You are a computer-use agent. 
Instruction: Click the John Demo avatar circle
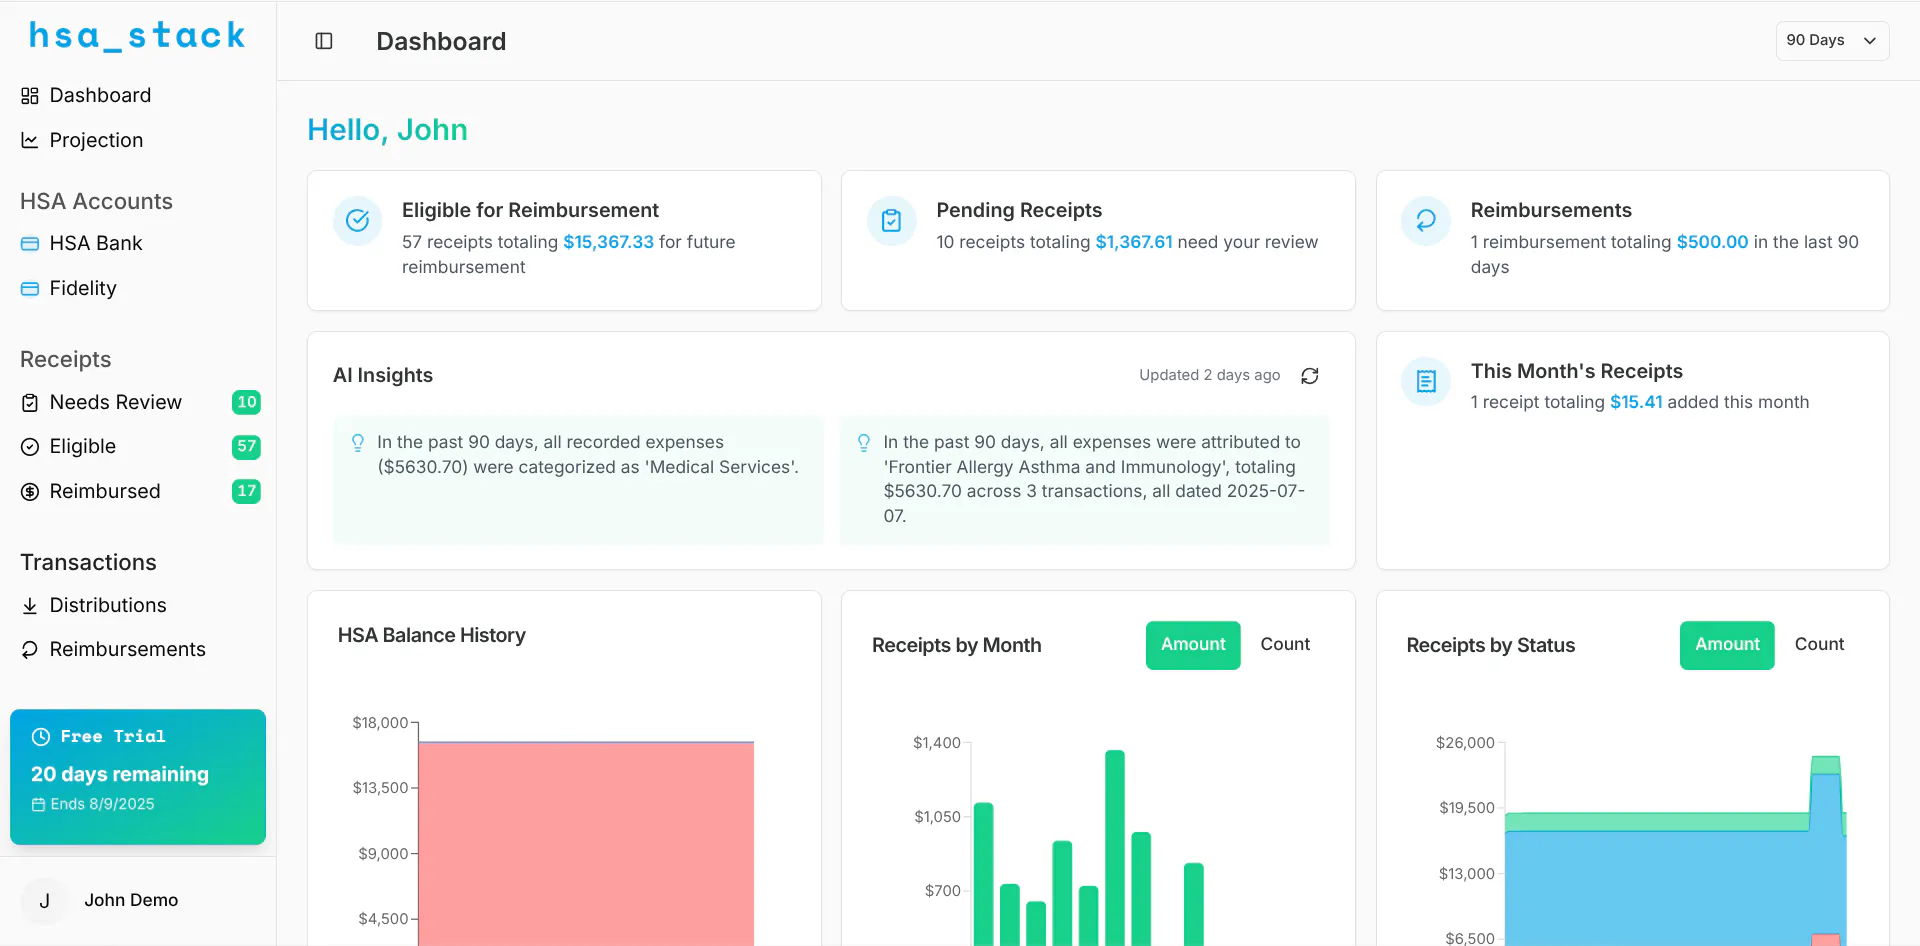[44, 901]
